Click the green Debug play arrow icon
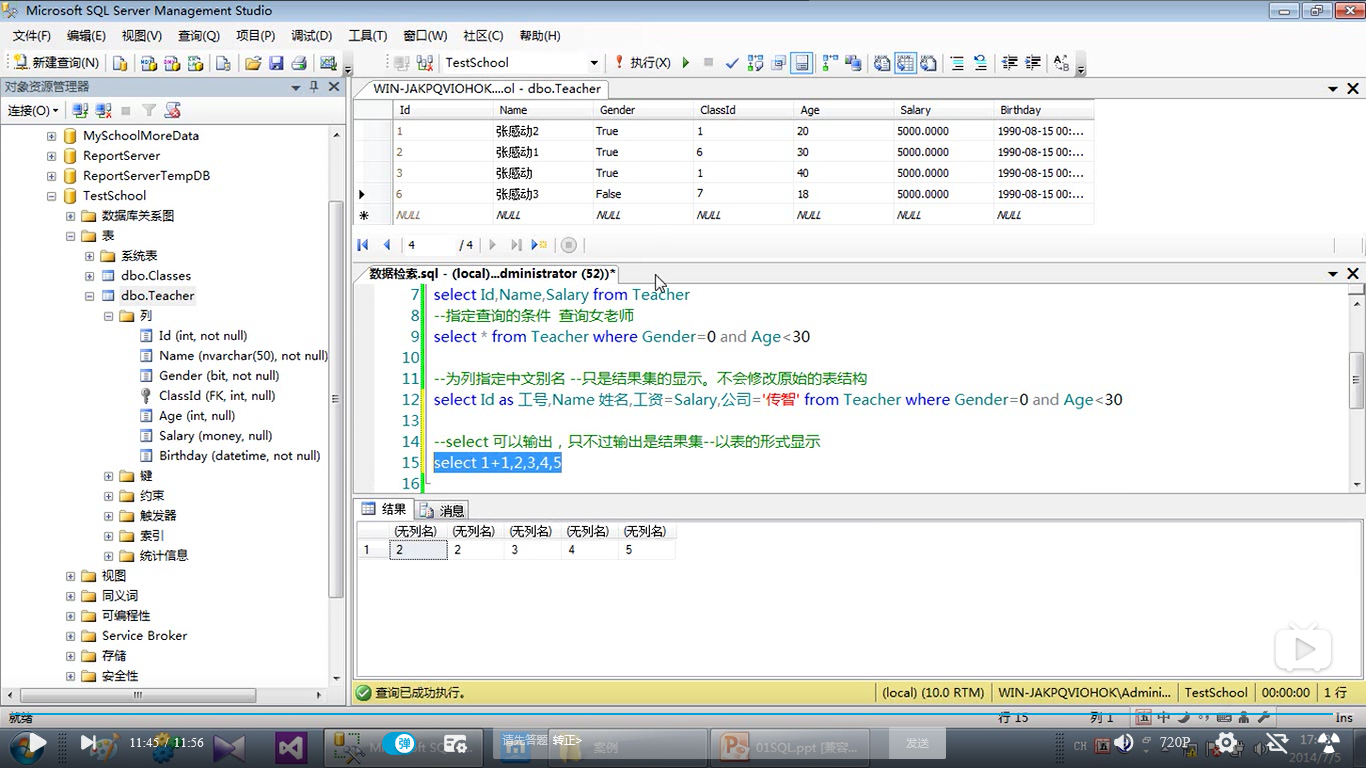The width and height of the screenshot is (1366, 768). click(686, 62)
